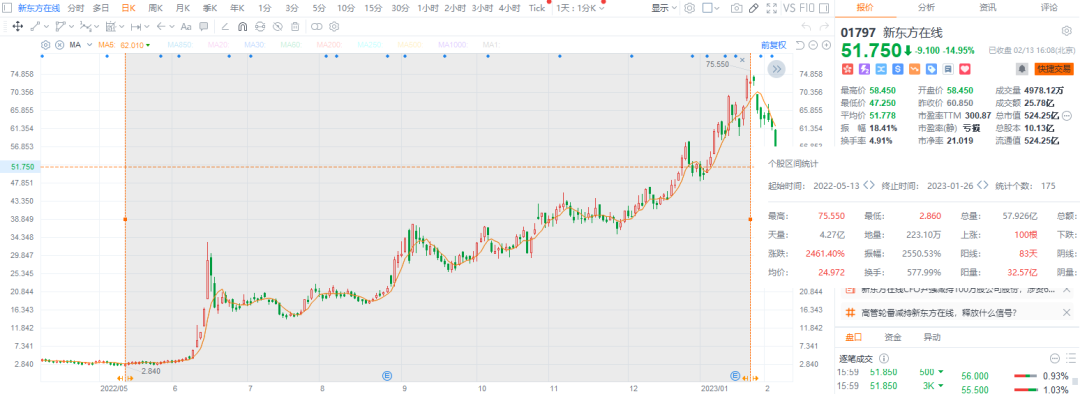Take a chart screenshot with camera icon

pos(737,8)
